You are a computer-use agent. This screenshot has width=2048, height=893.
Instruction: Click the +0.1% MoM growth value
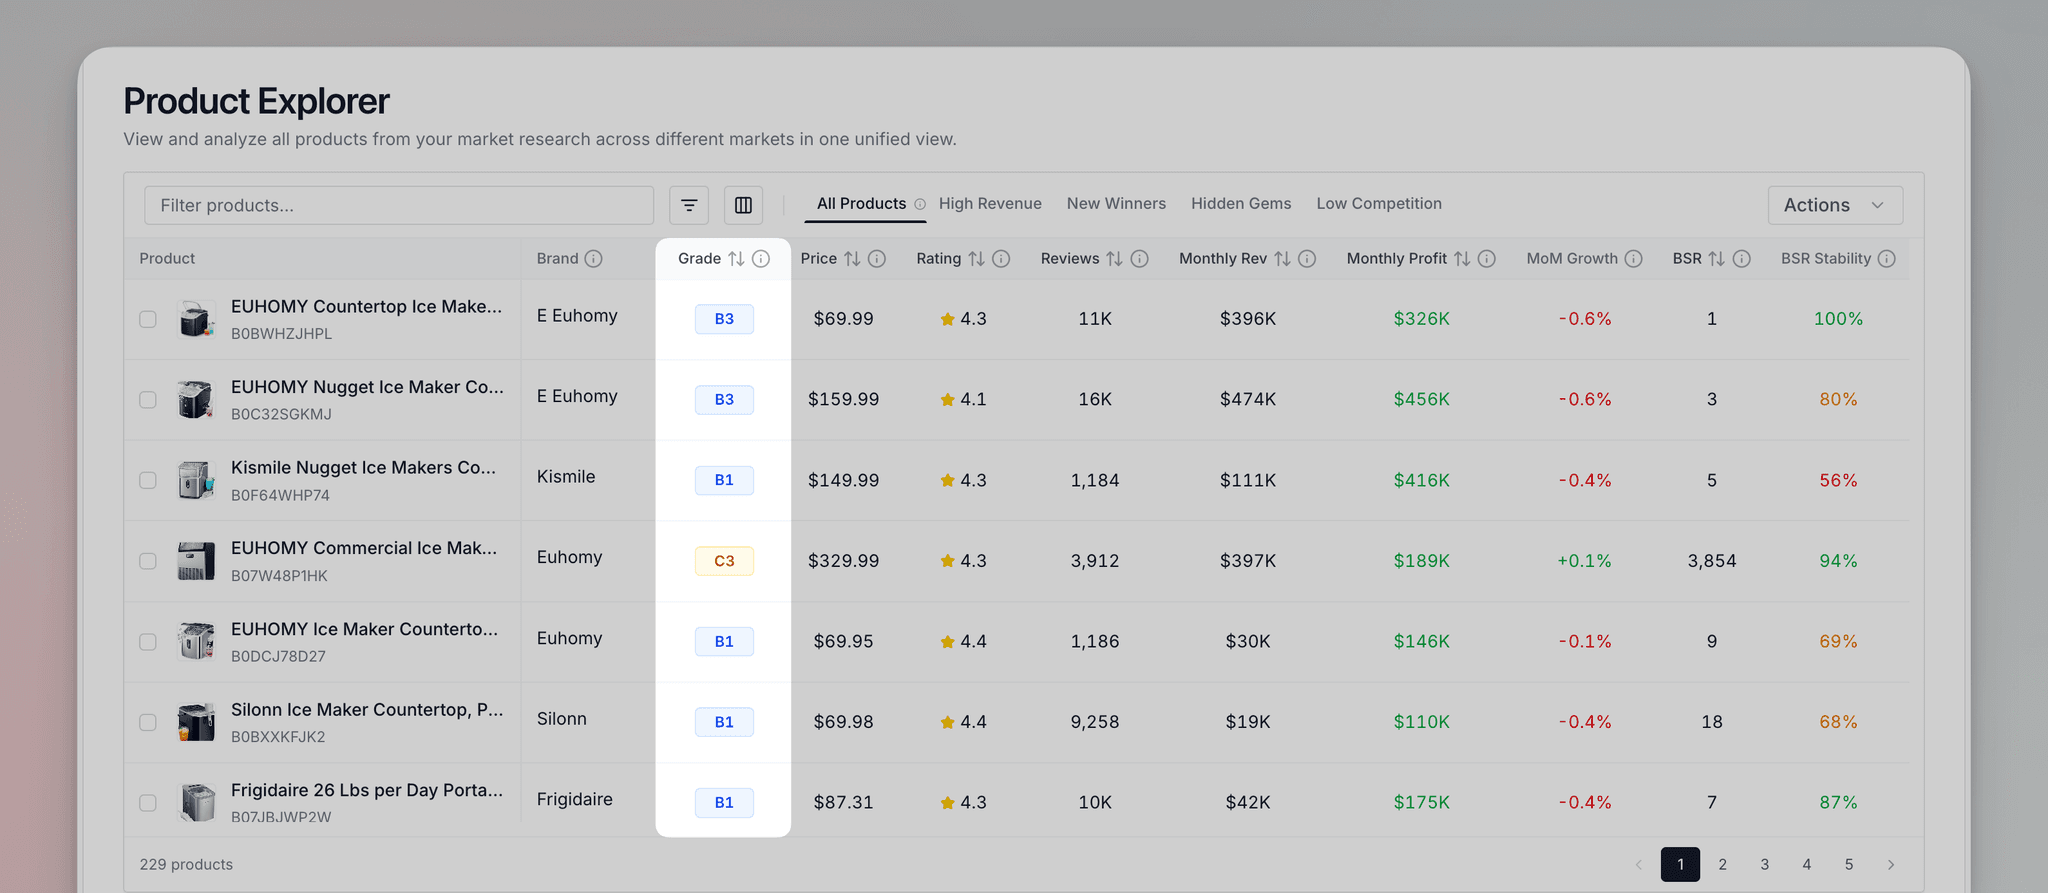pyautogui.click(x=1584, y=561)
